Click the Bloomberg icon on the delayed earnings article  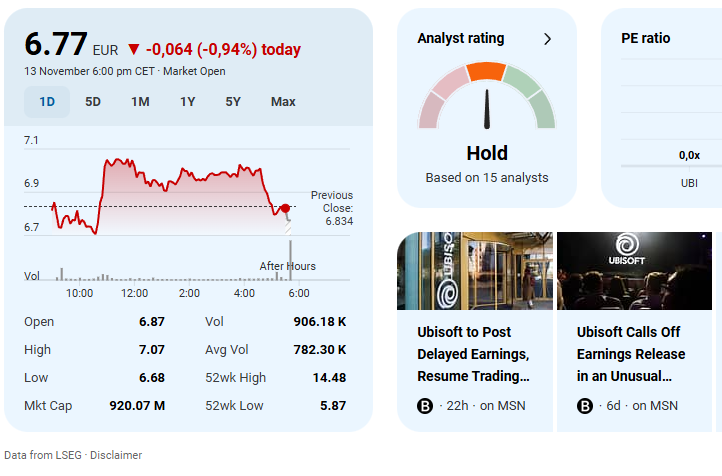pos(424,405)
